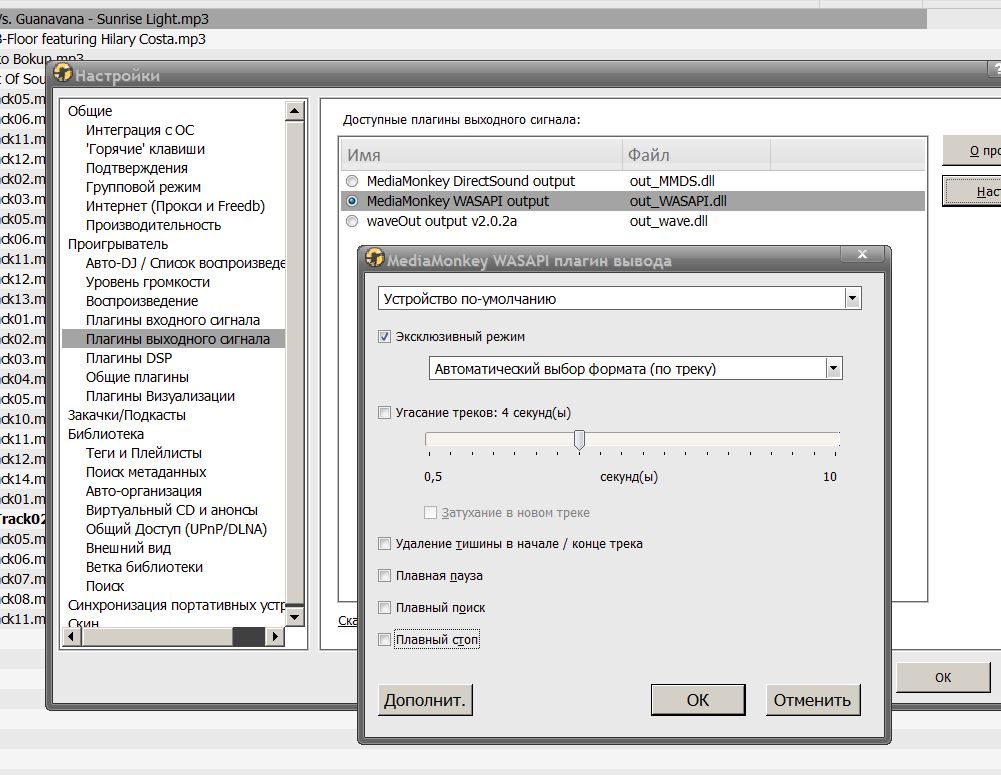Select Плагины DSP settings item
The image size is (1001, 775).
[x=129, y=358]
